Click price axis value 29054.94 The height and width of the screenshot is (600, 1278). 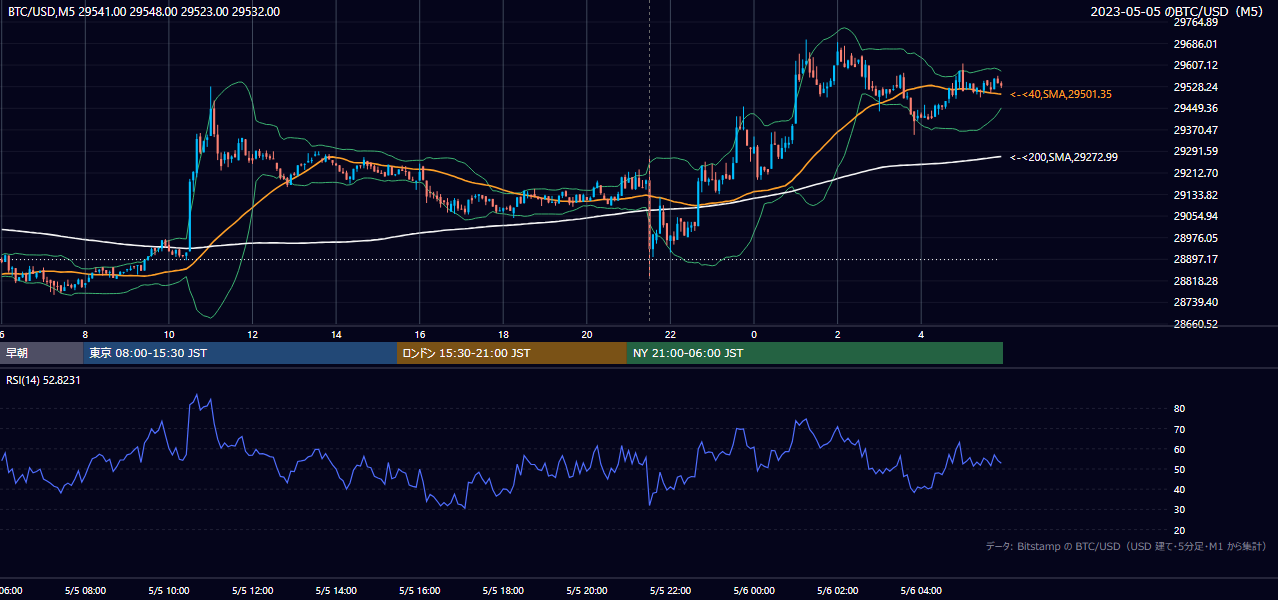click(1195, 216)
